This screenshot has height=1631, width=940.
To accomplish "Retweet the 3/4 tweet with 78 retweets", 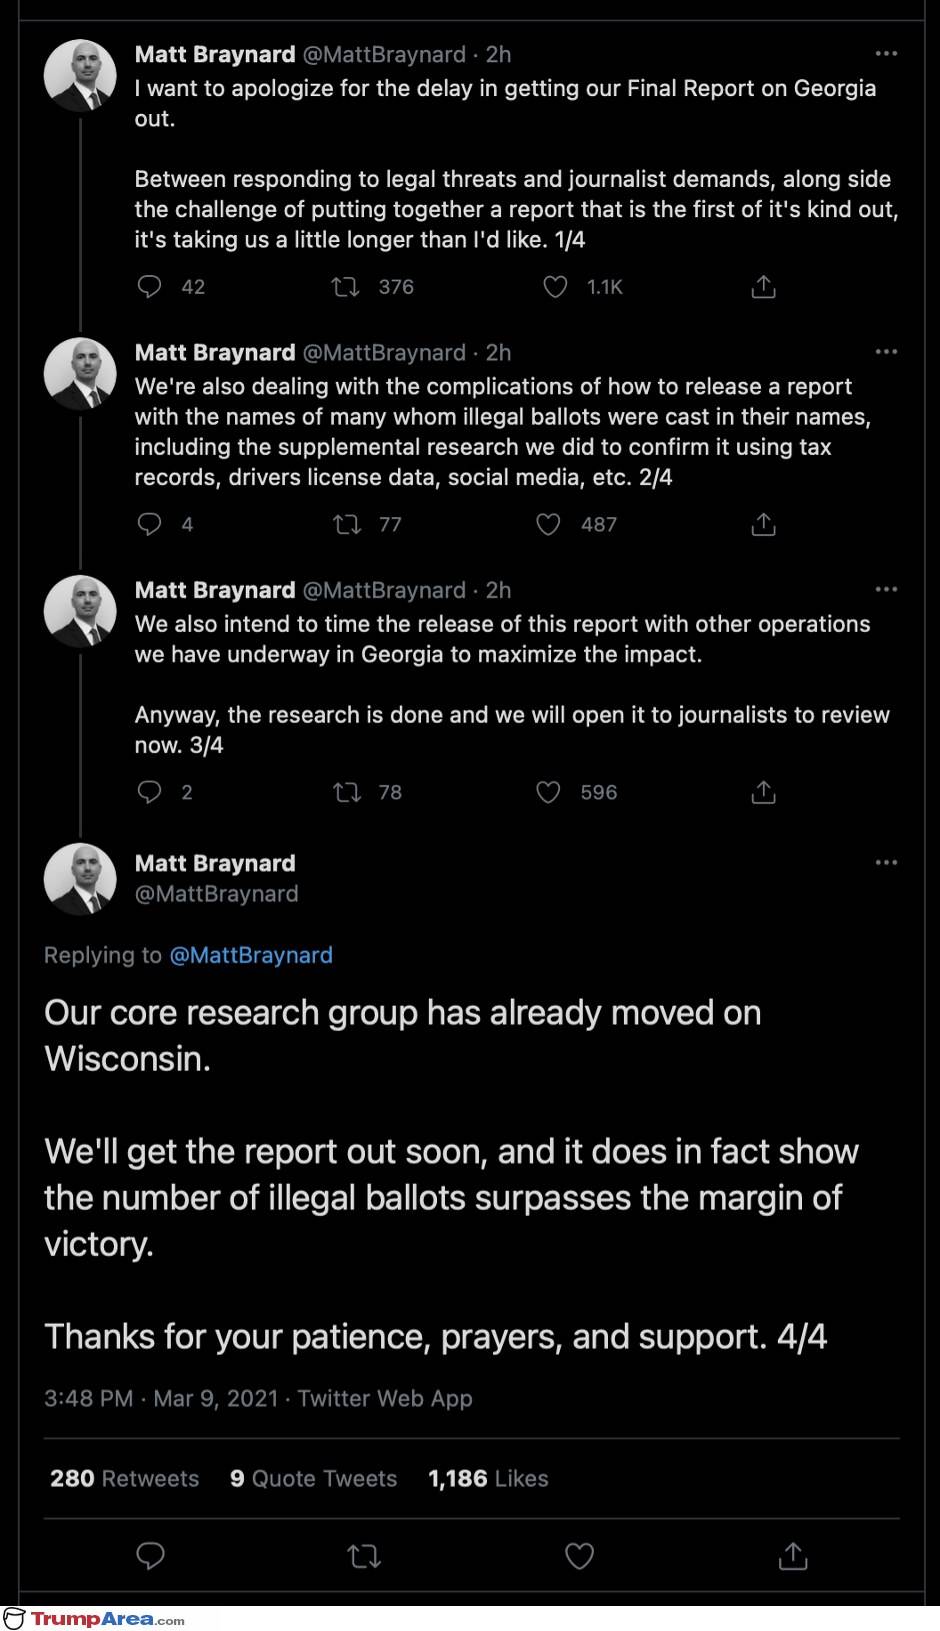I will pyautogui.click(x=346, y=792).
